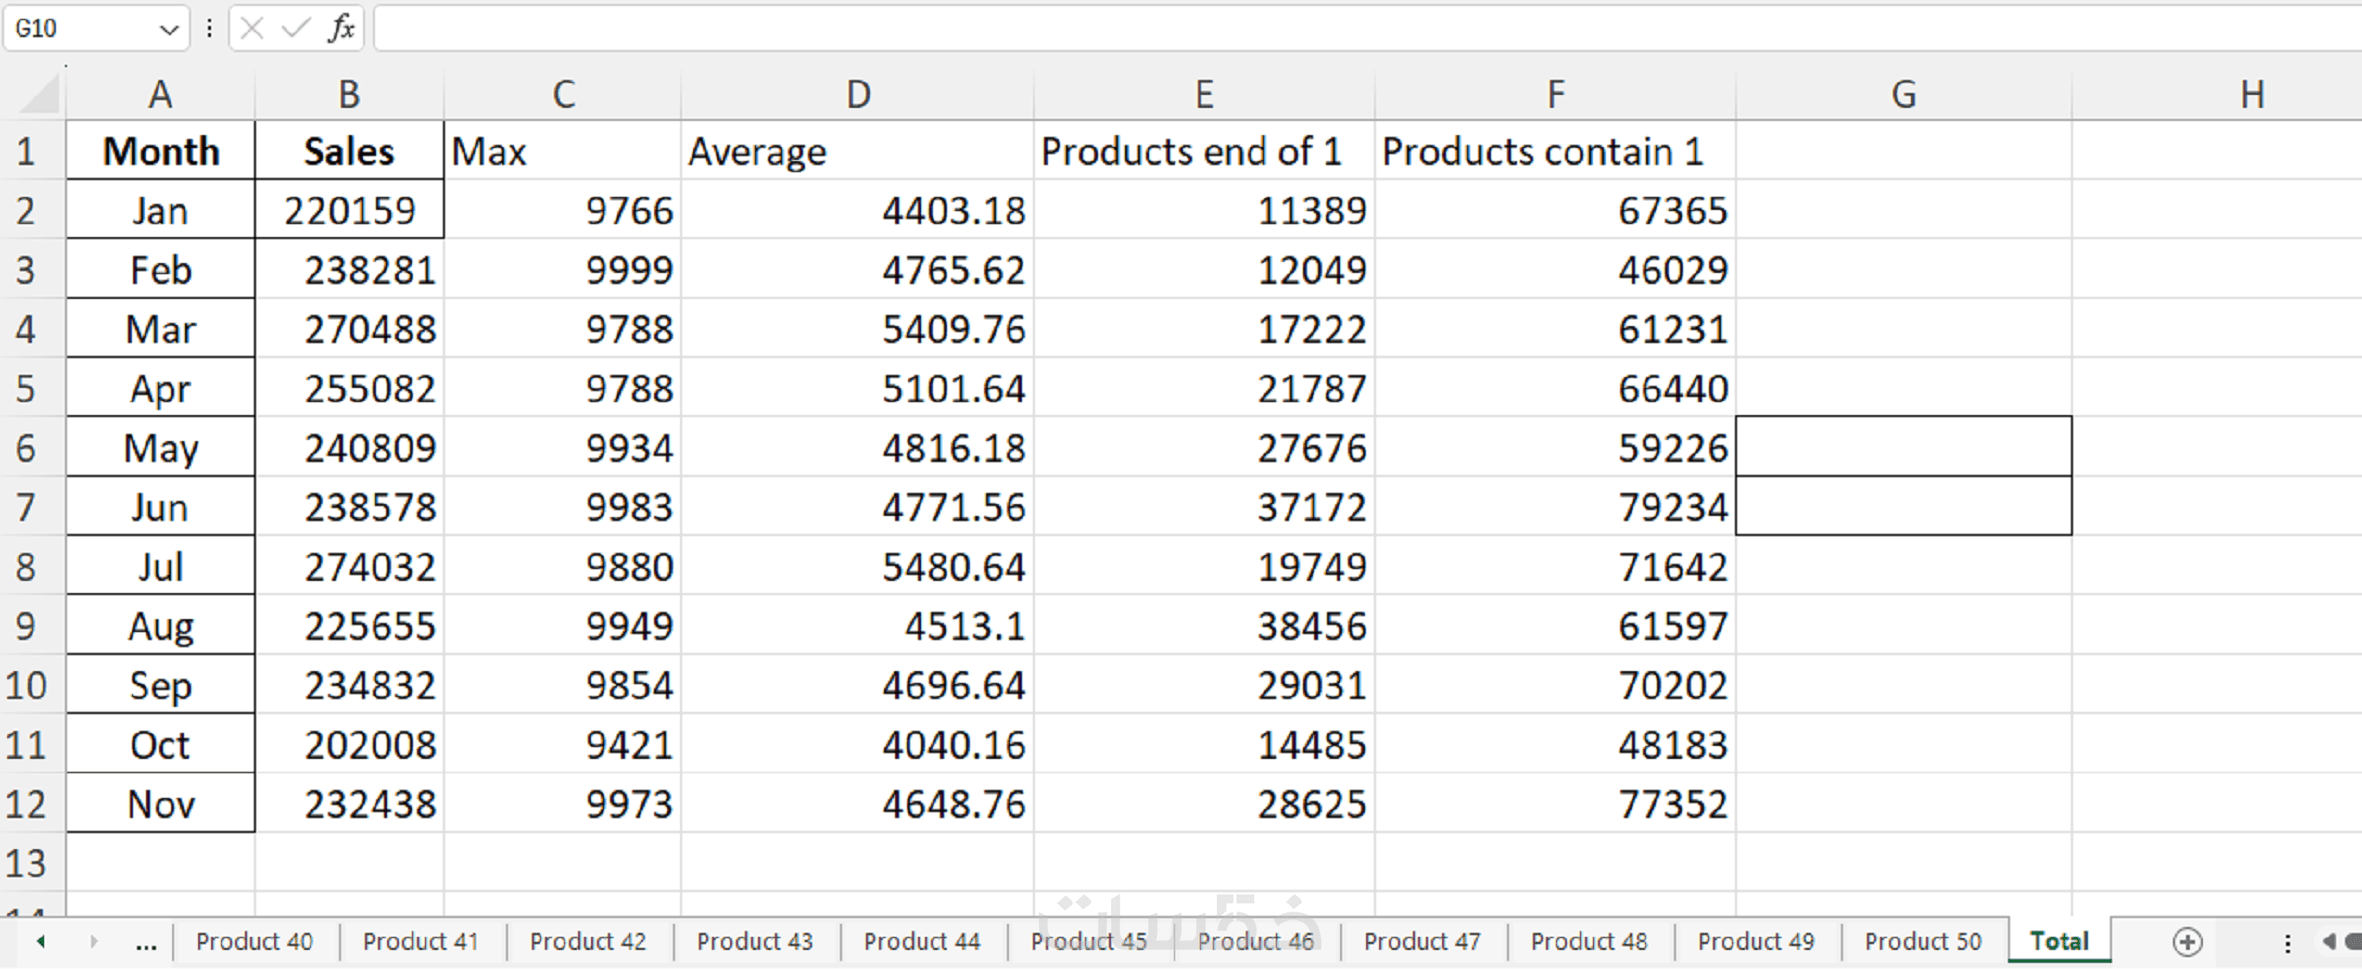
Task: Click the tab bar split vertical dots
Action: point(2287,941)
